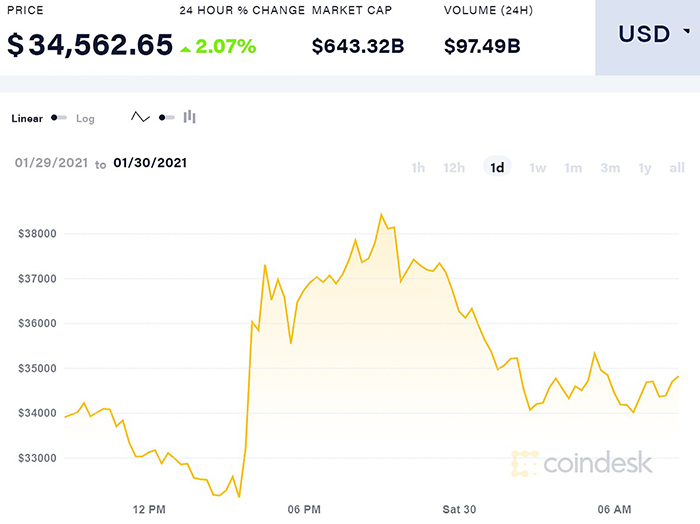Choose the 1y time range
The height and width of the screenshot is (524, 700).
[645, 167]
